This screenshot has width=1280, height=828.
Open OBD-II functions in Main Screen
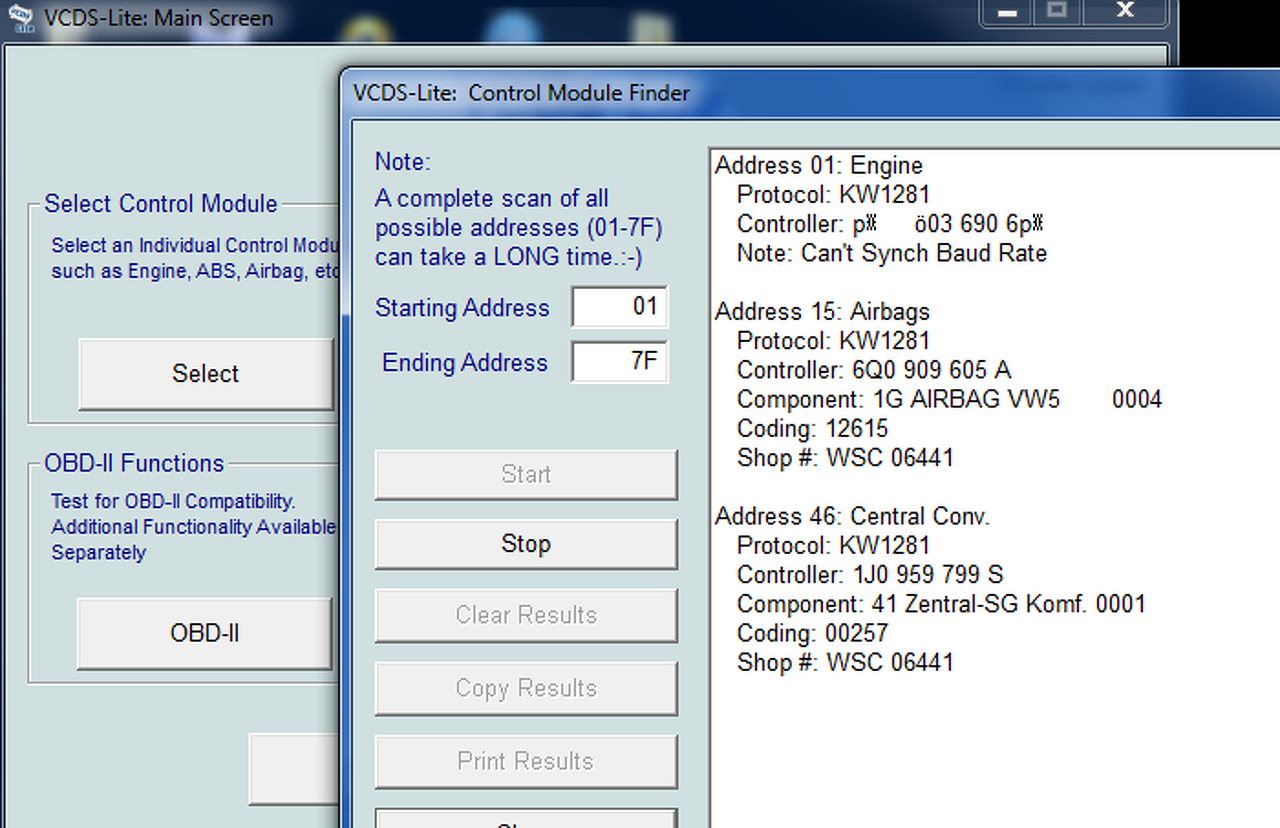[x=205, y=634]
